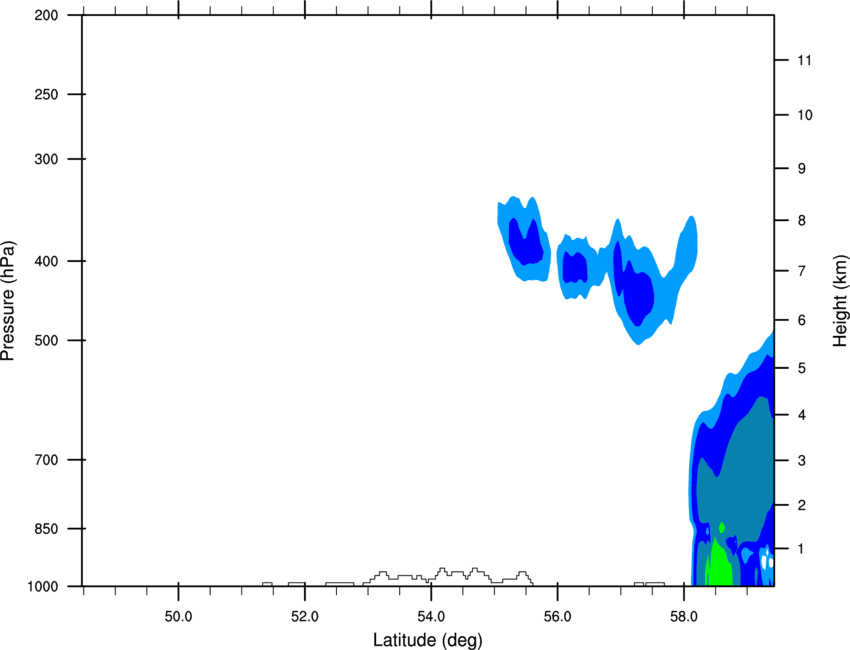Click the 52.0 latitude tick label
850x650 pixels.
(305, 617)
